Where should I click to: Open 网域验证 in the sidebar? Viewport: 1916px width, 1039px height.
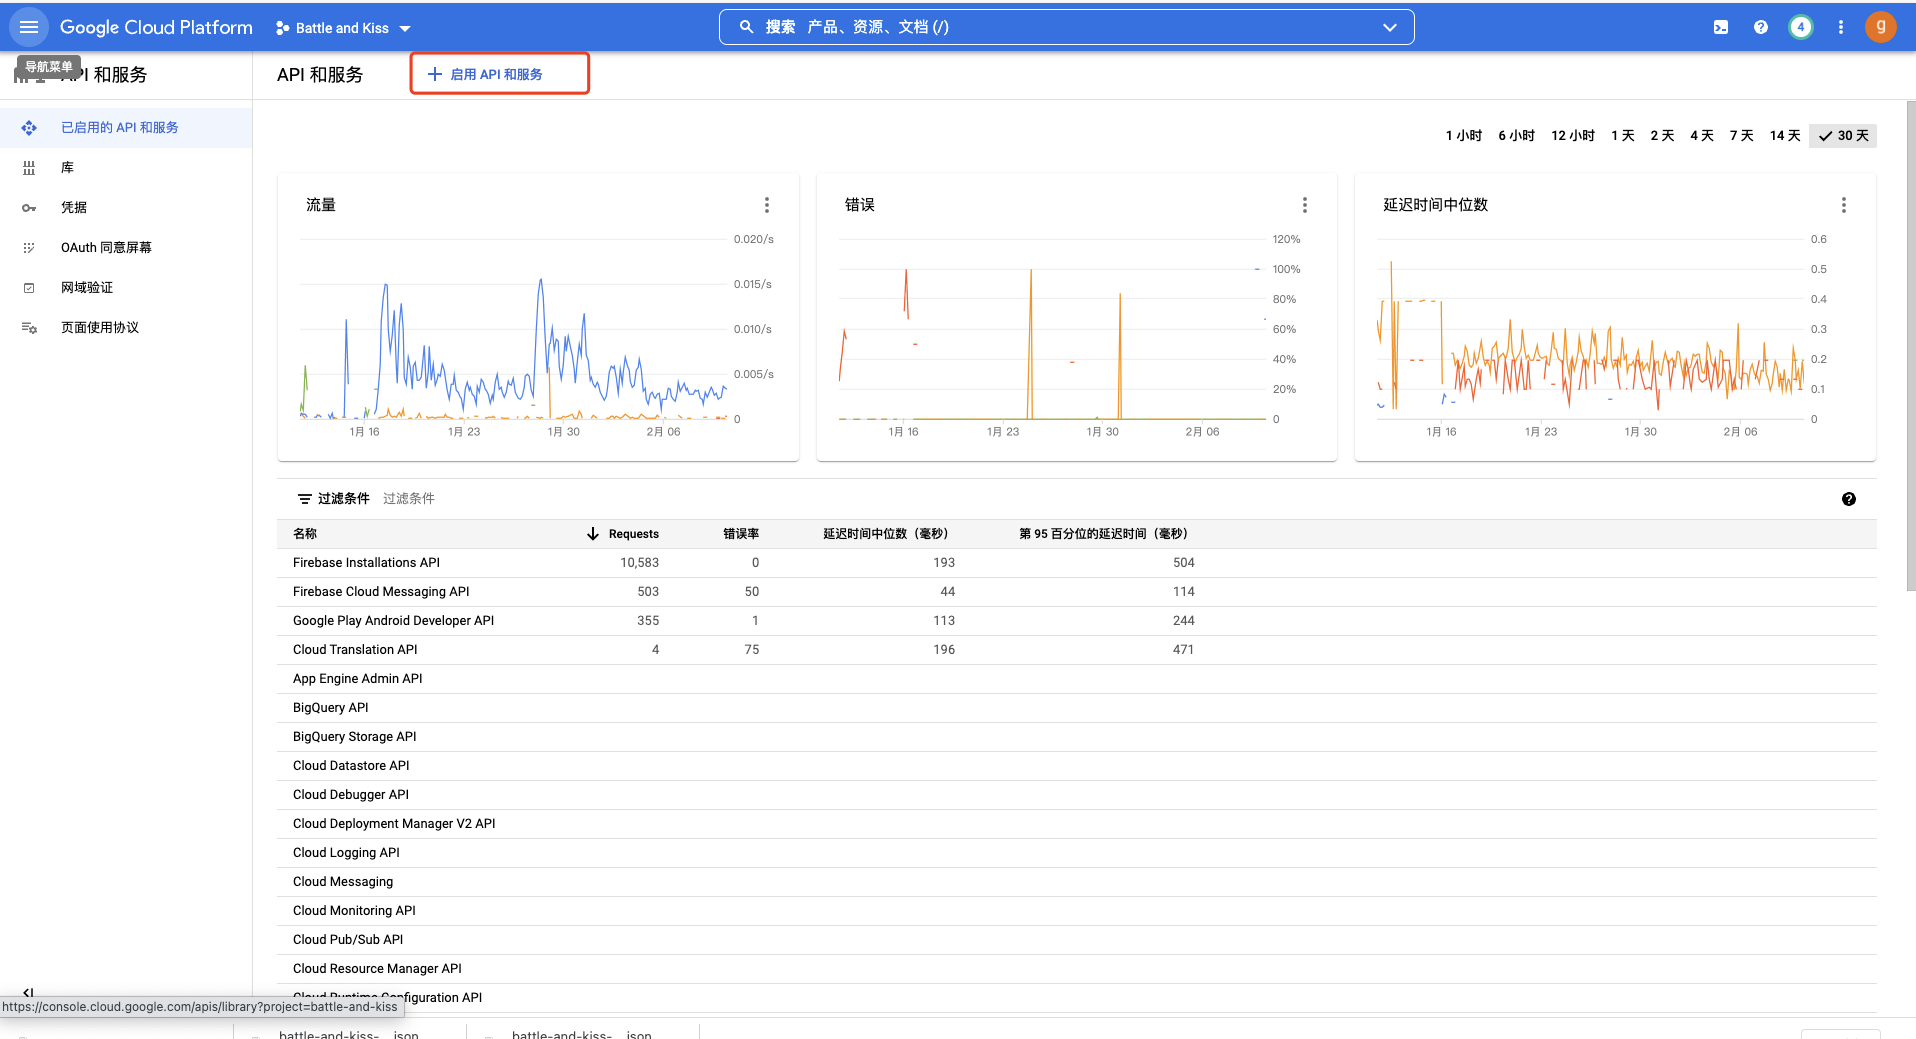tap(85, 287)
